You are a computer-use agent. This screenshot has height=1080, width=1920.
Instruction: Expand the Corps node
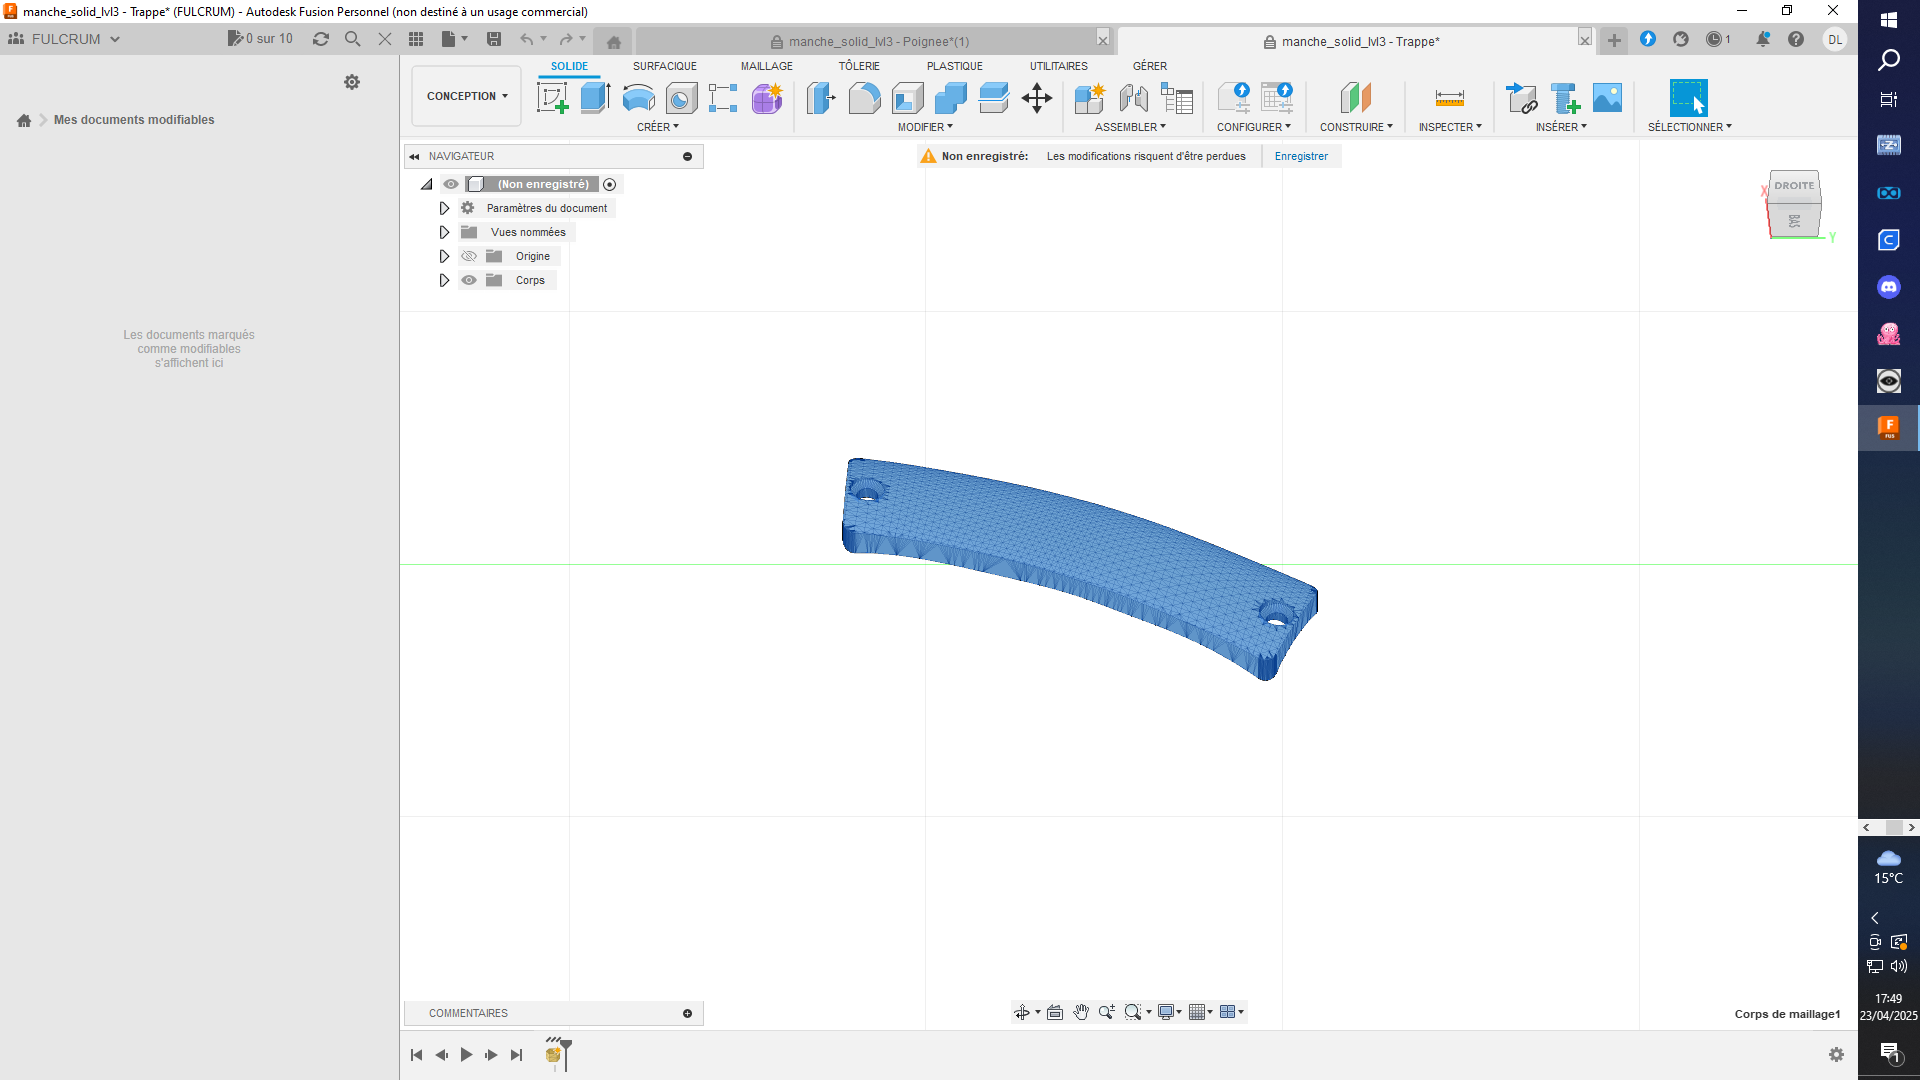(x=444, y=280)
